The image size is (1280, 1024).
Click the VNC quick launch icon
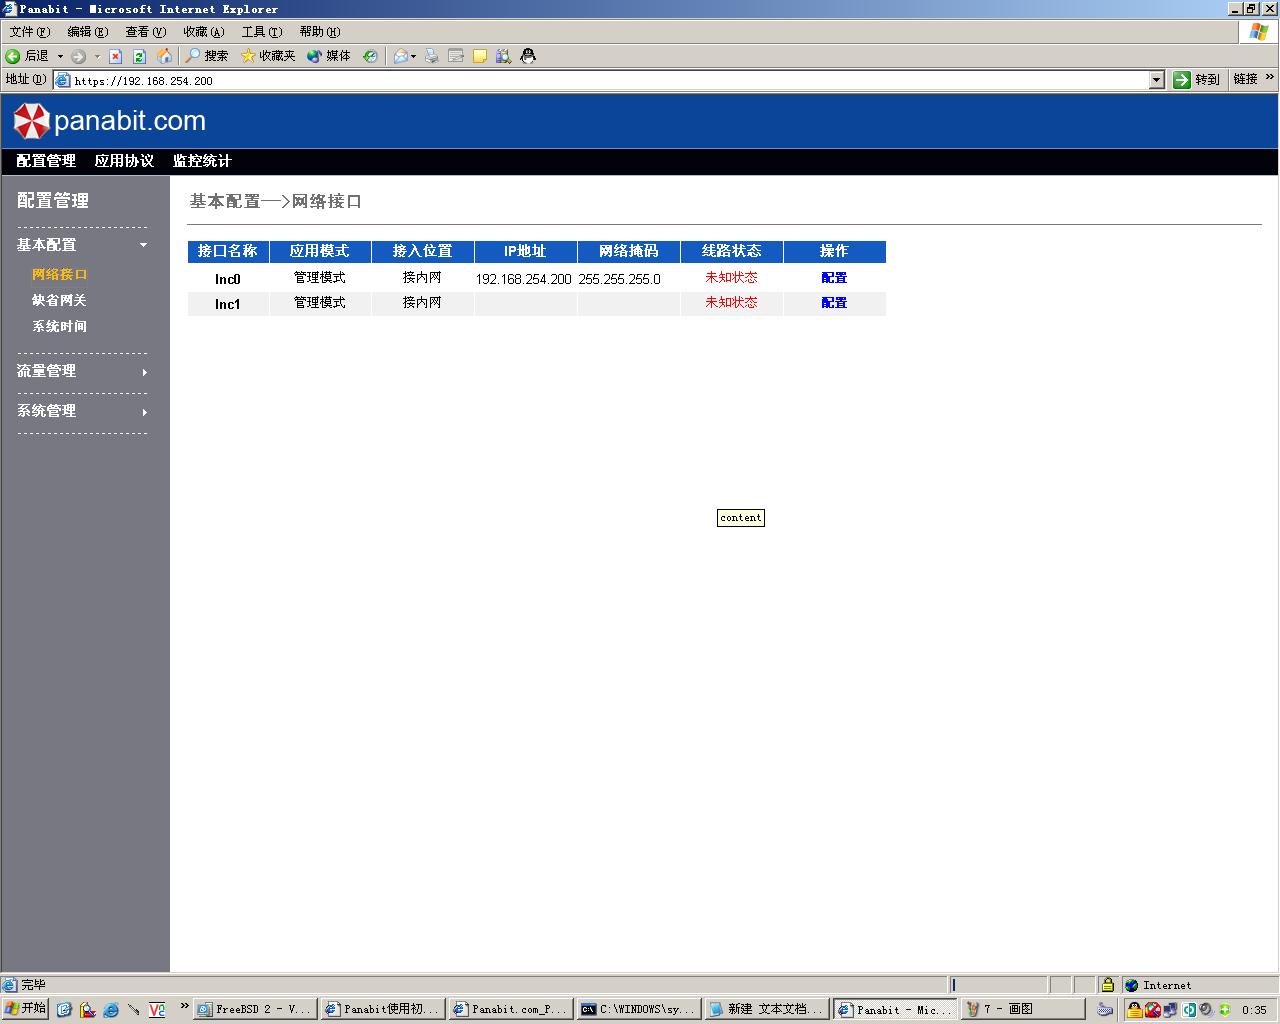coord(157,1010)
